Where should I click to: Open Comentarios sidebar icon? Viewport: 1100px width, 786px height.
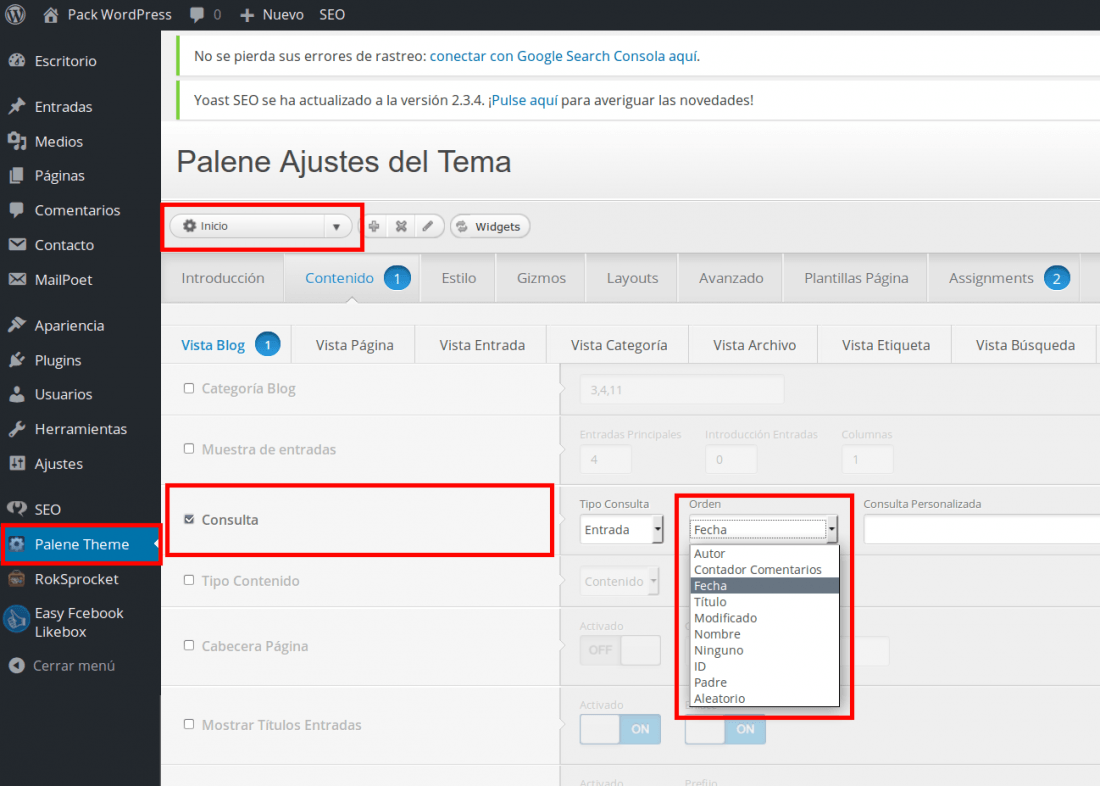[17, 210]
